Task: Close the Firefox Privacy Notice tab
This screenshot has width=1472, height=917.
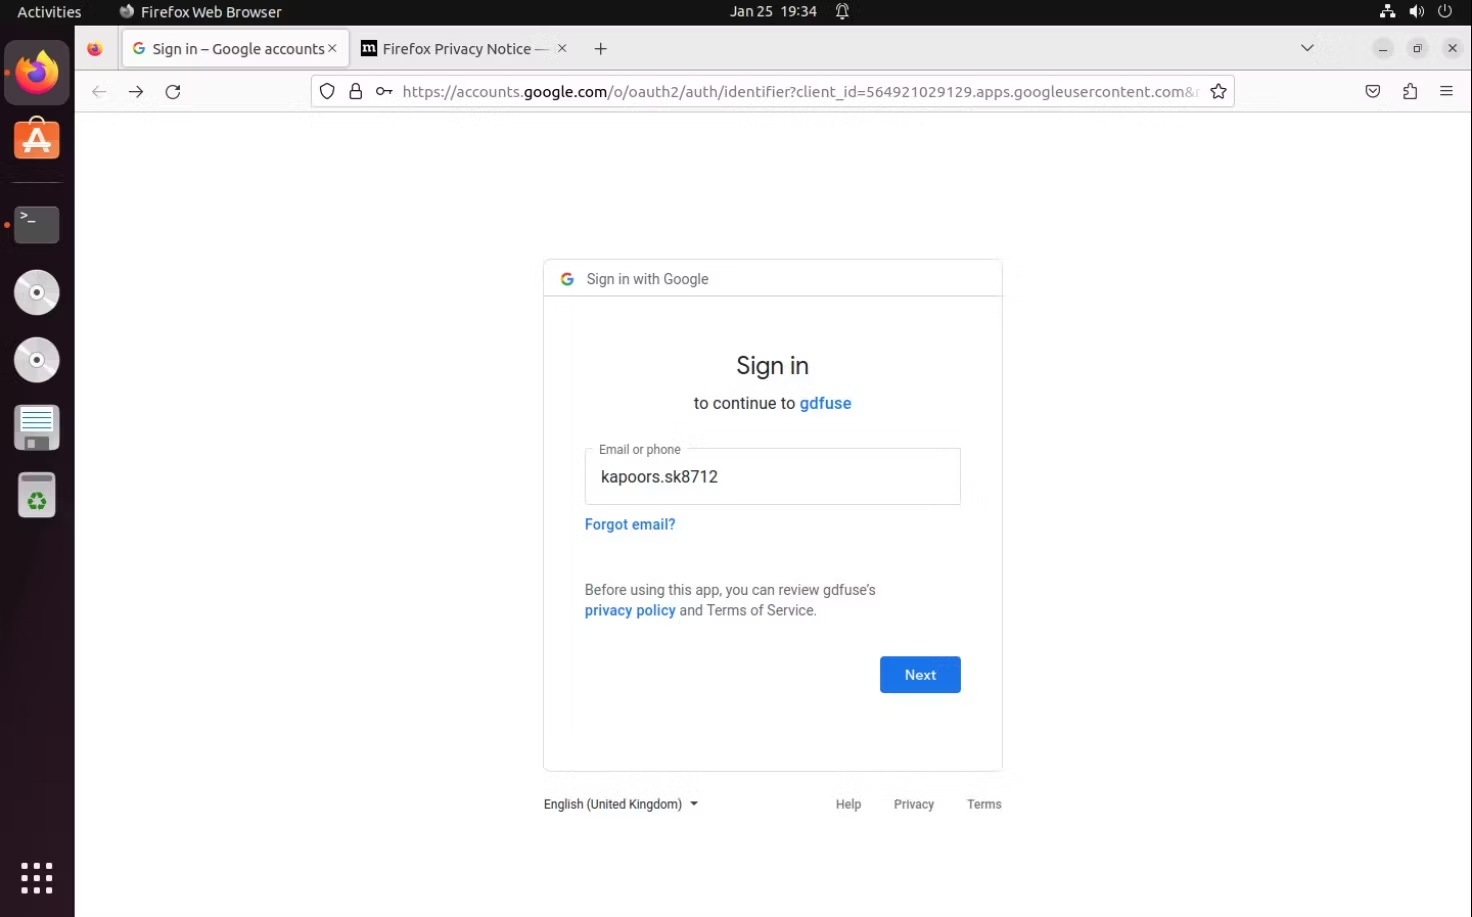Action: click(x=562, y=49)
